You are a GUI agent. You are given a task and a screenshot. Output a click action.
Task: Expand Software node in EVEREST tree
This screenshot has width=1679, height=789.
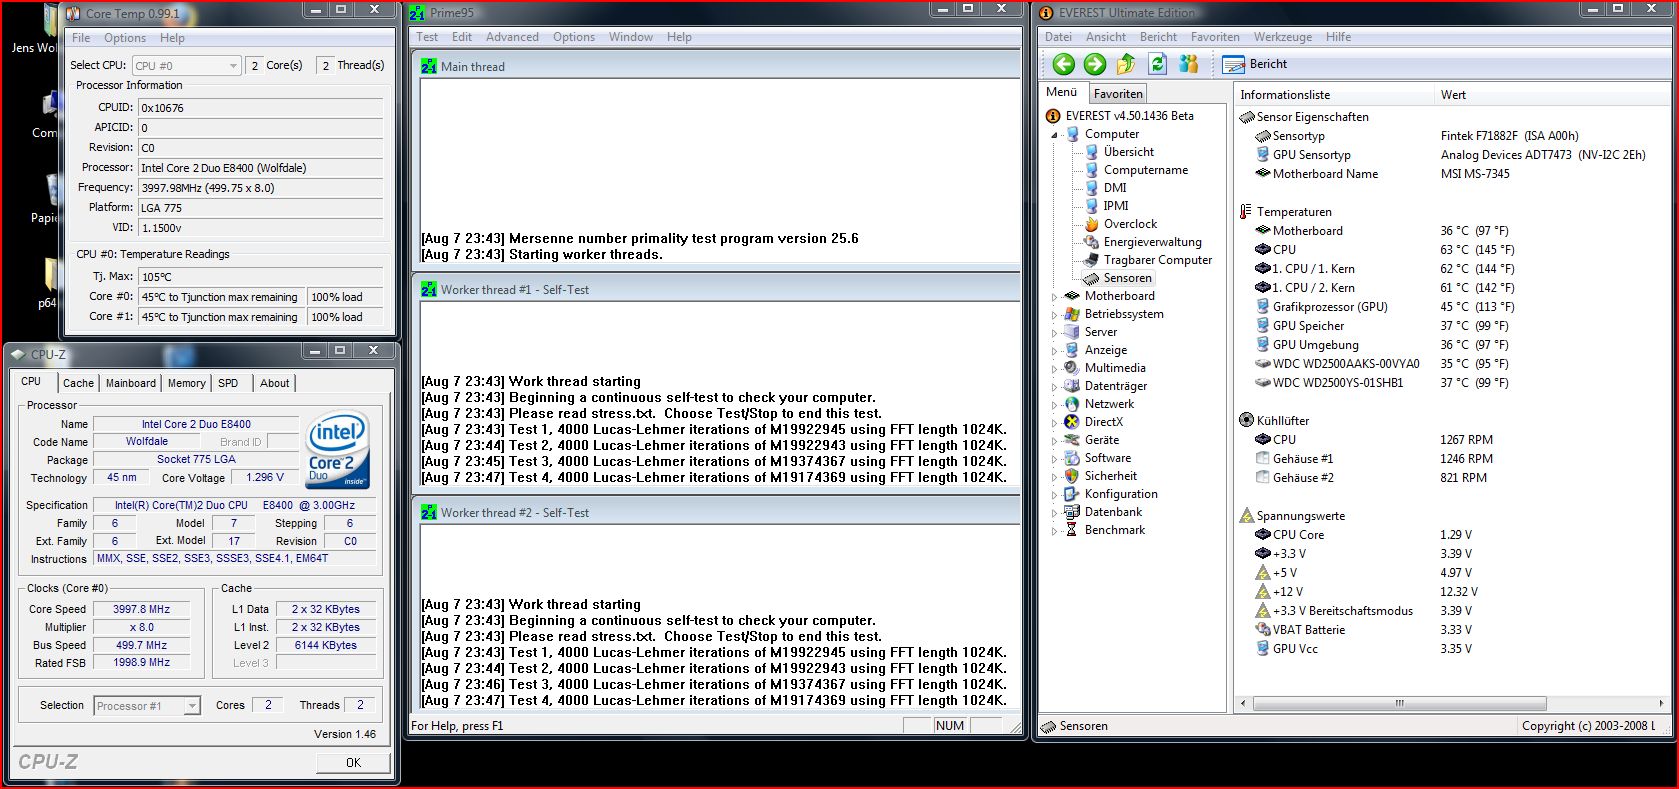pyautogui.click(x=1054, y=459)
